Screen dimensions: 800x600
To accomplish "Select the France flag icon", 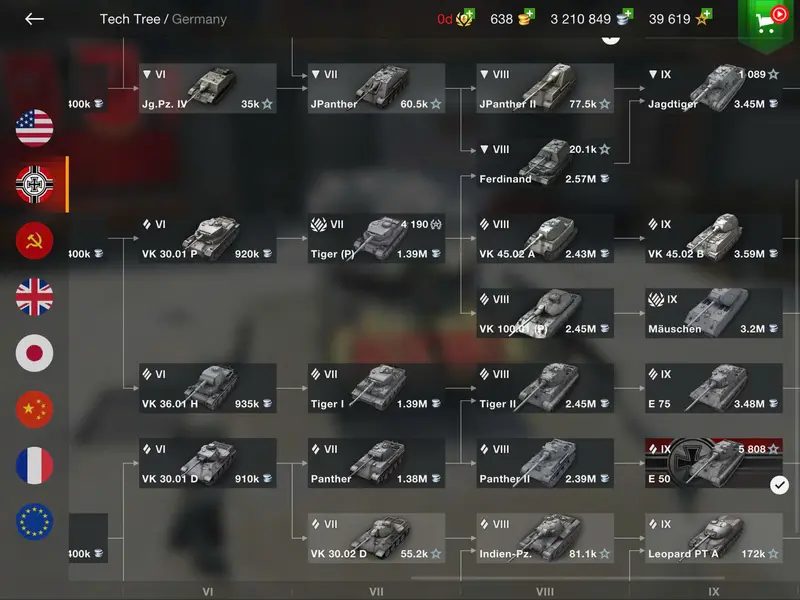I will 34,465.
